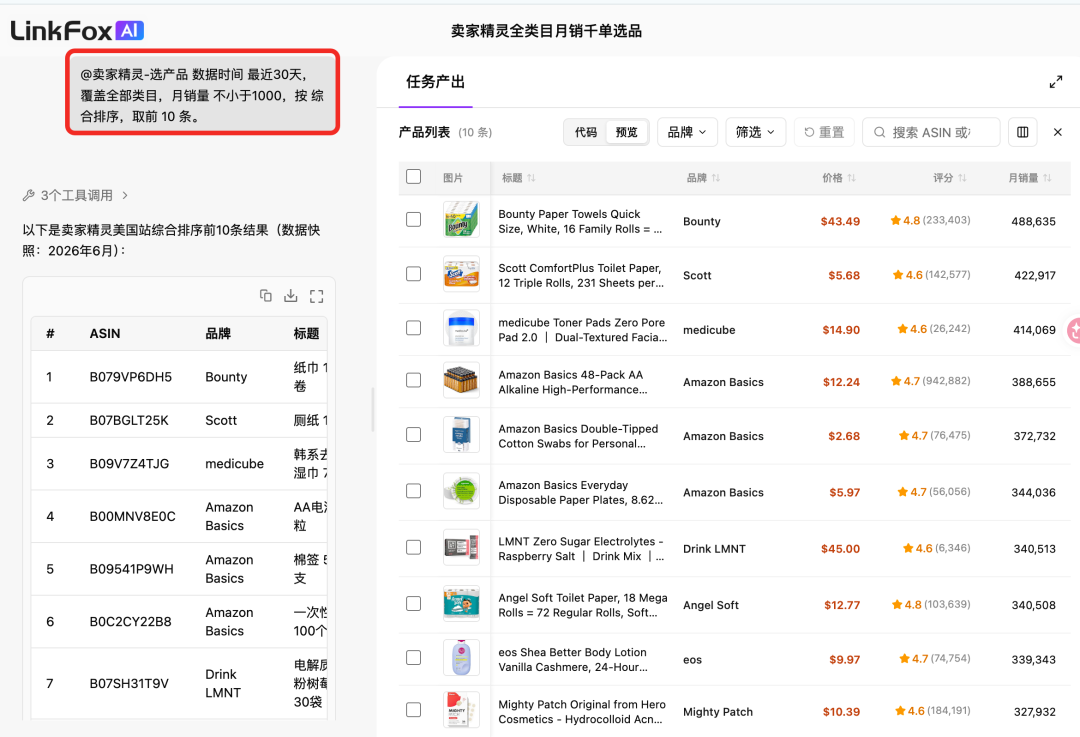
Task: Click the wrench icon beside 3个工具调用
Action: pos(28,196)
